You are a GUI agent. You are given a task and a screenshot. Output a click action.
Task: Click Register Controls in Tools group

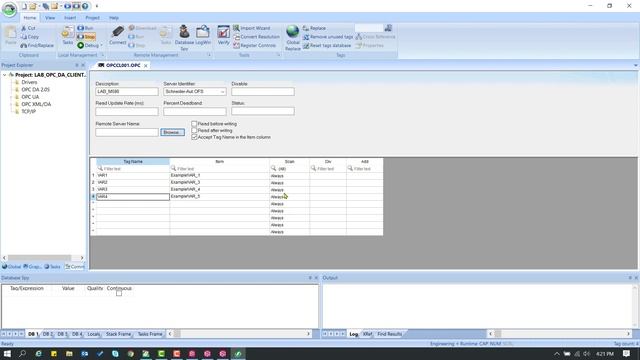(x=255, y=45)
